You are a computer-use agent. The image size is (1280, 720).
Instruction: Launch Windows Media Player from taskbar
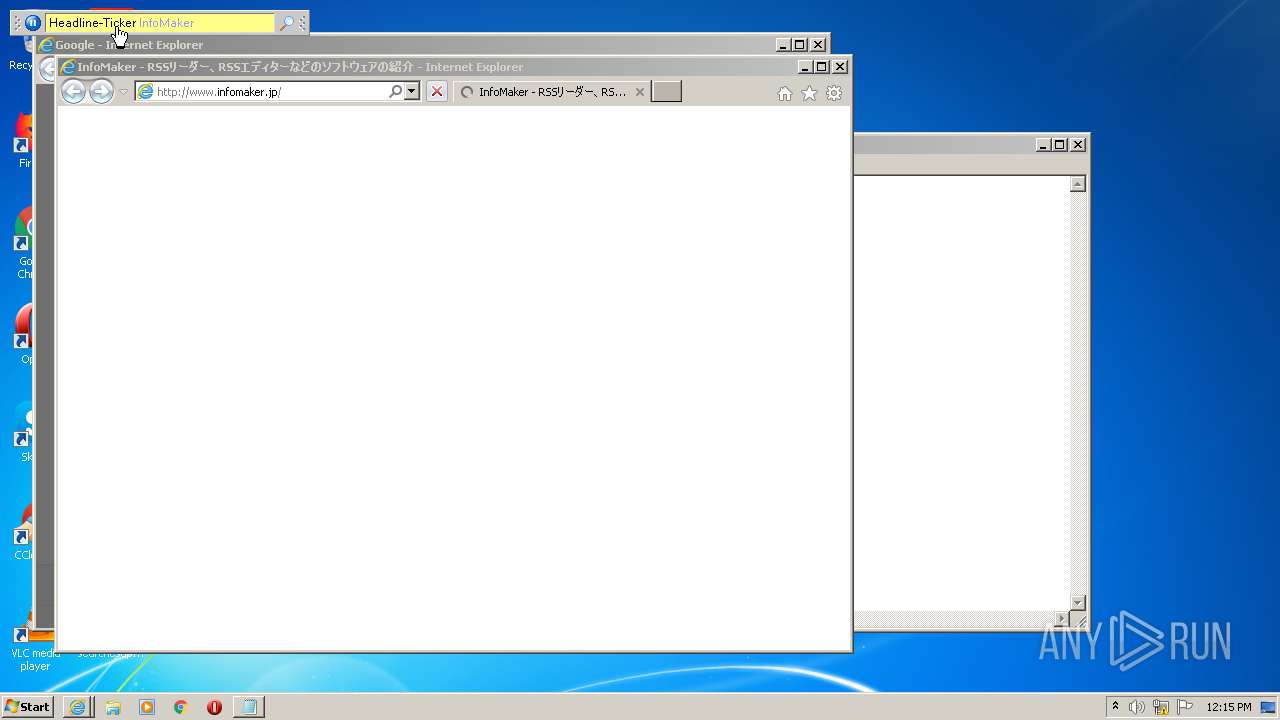pyautogui.click(x=147, y=707)
